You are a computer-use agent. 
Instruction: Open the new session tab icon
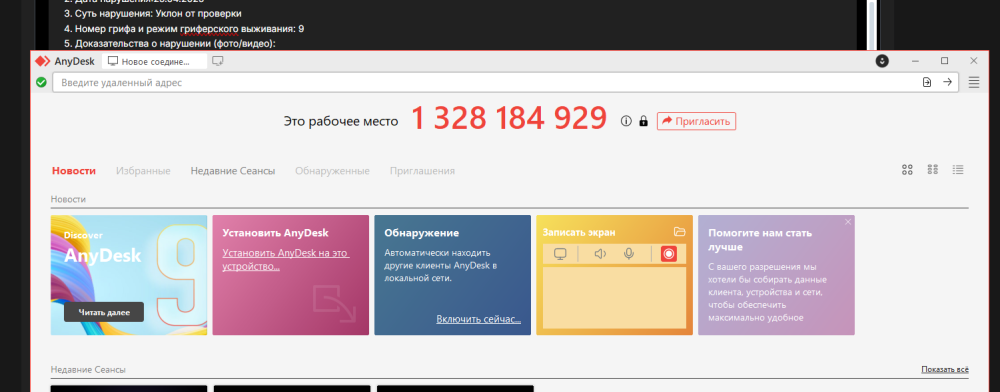coord(218,61)
